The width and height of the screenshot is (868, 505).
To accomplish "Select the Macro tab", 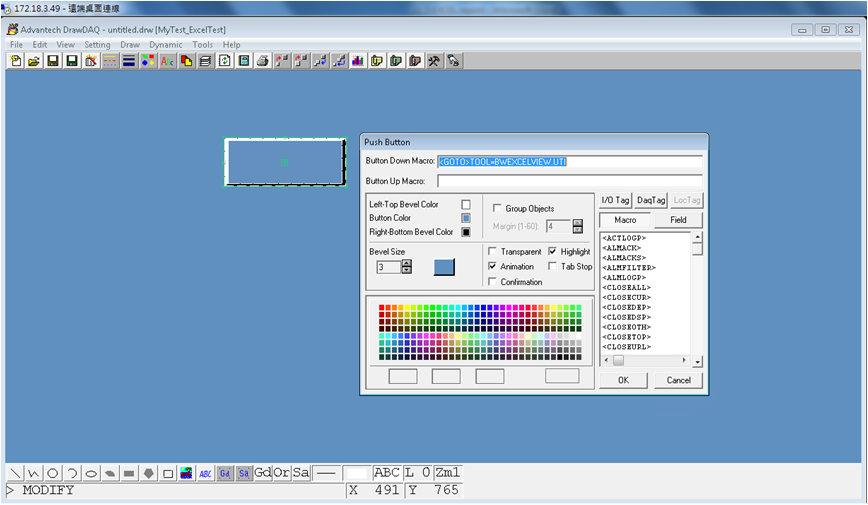I will (x=625, y=220).
